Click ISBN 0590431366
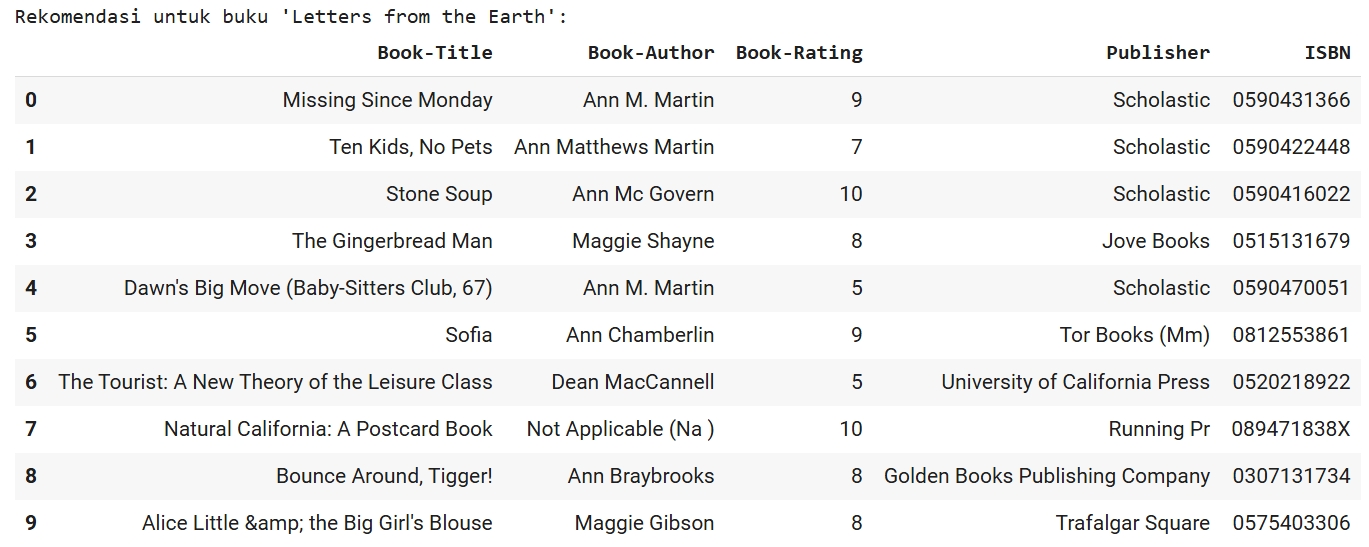The width and height of the screenshot is (1369, 547). 1291,100
